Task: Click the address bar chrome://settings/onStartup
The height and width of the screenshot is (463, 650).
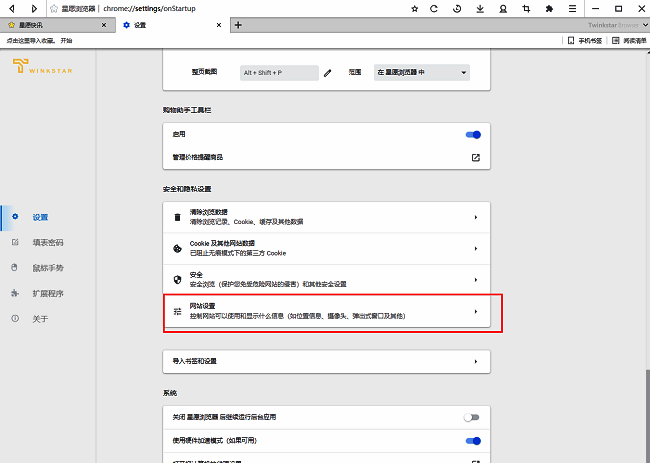Action: pyautogui.click(x=149, y=9)
